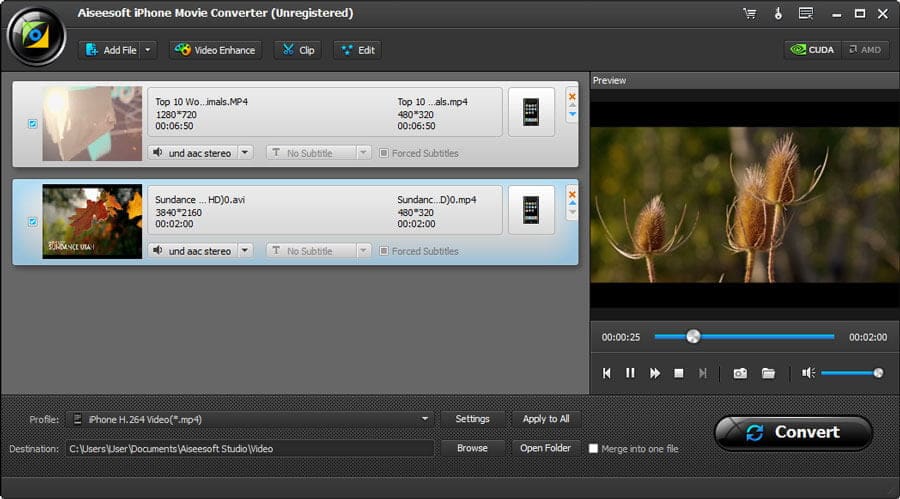Open the Clip tool

point(298,50)
